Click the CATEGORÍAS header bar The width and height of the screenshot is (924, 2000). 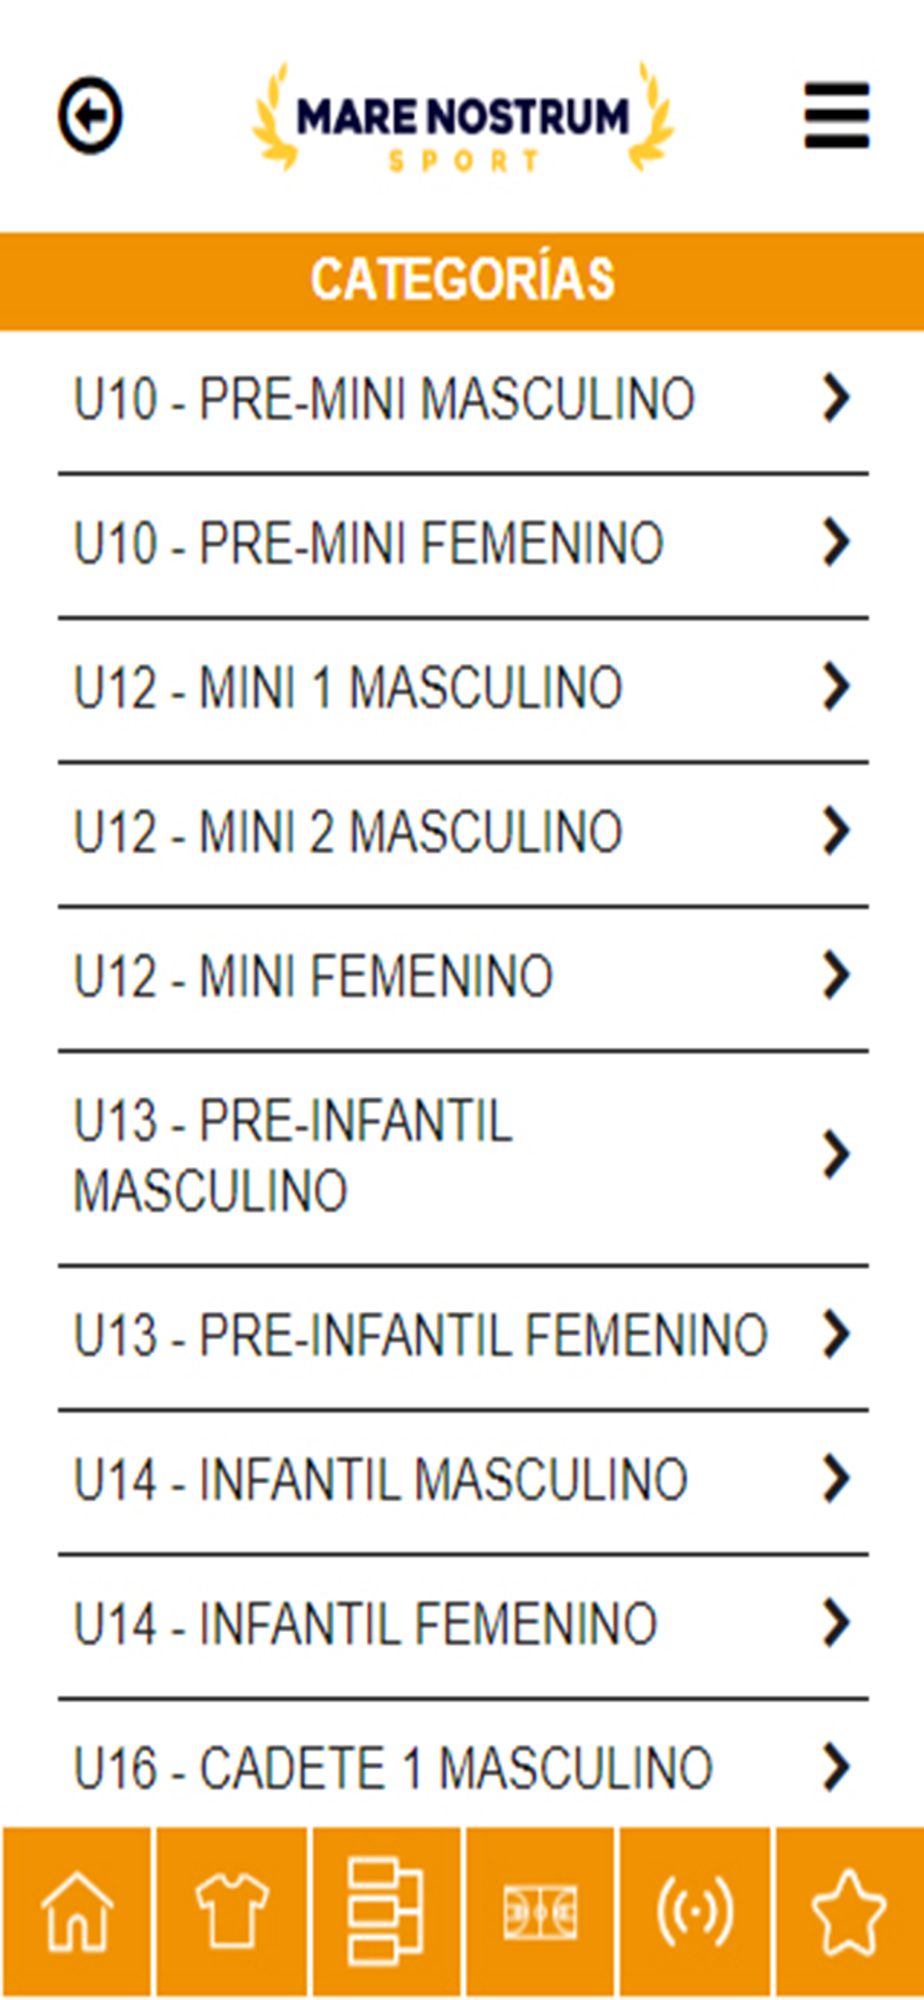click(462, 281)
